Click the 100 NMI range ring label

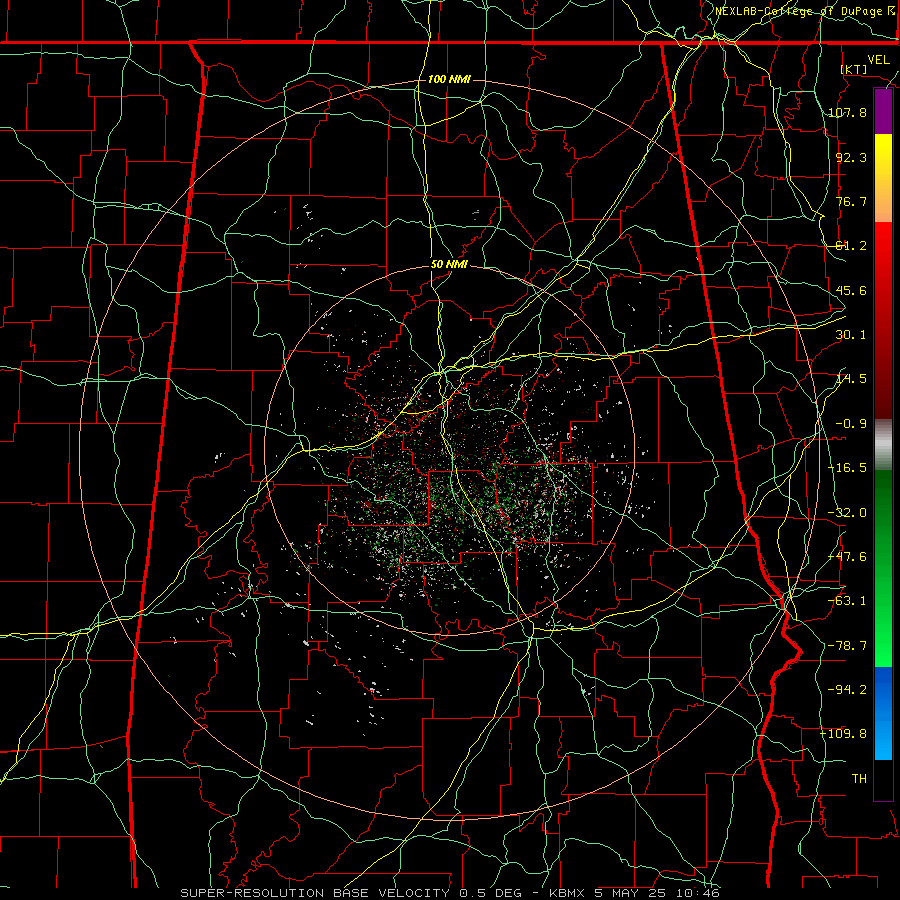tap(449, 79)
